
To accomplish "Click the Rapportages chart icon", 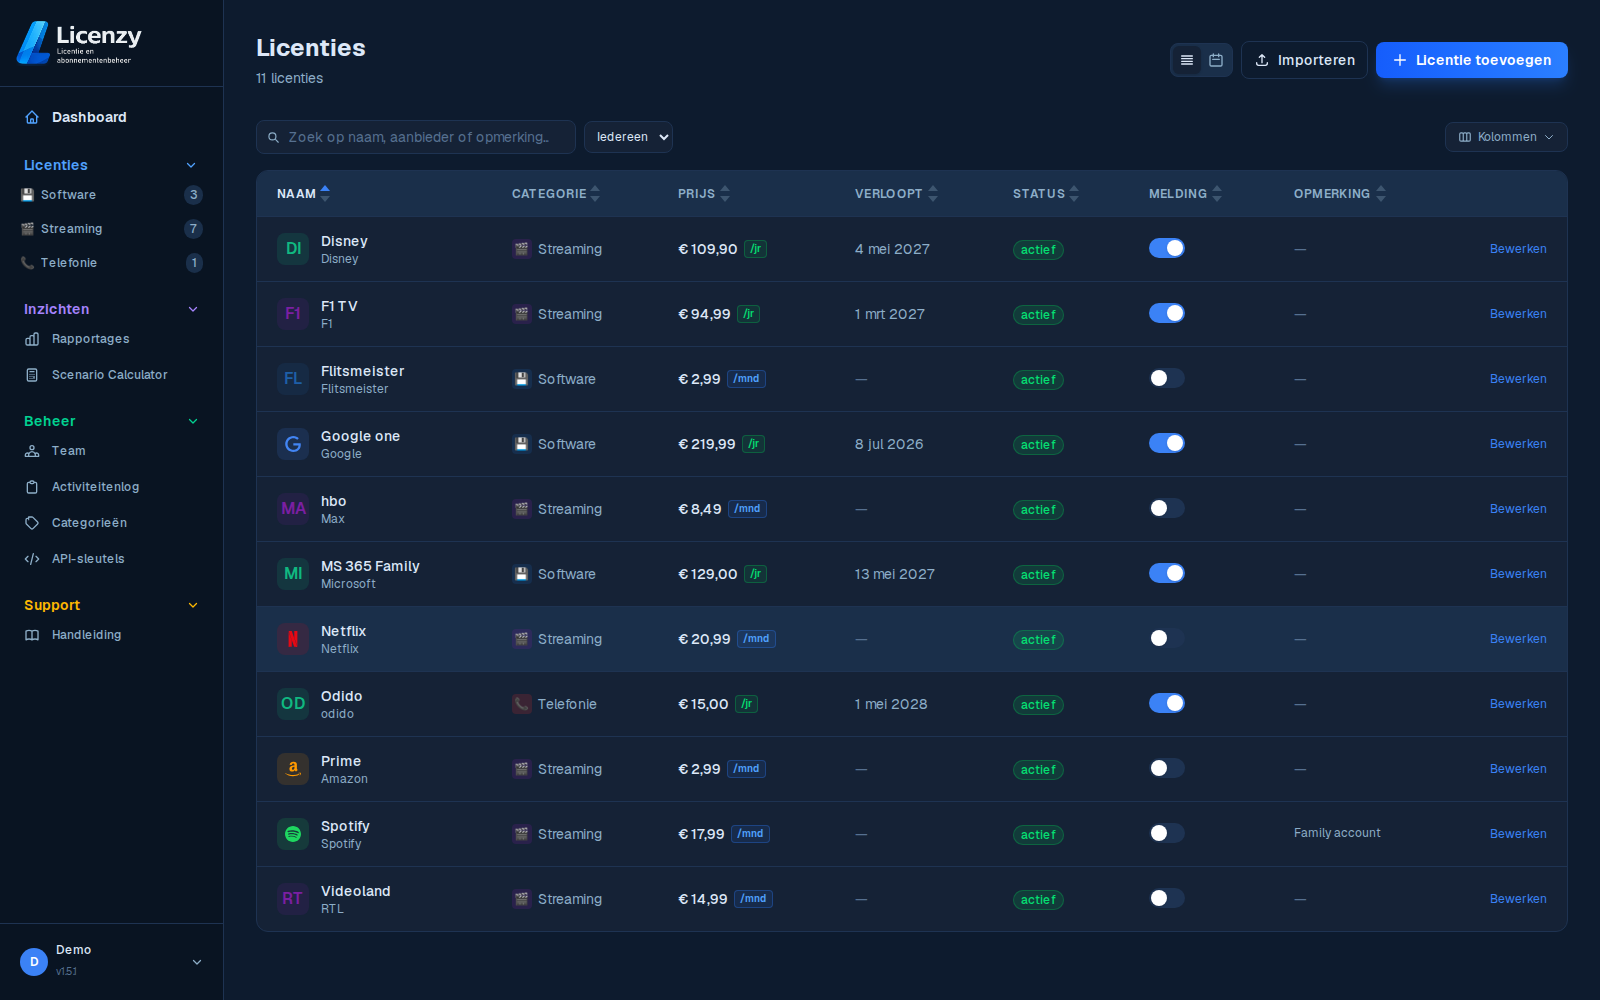I will click(32, 339).
